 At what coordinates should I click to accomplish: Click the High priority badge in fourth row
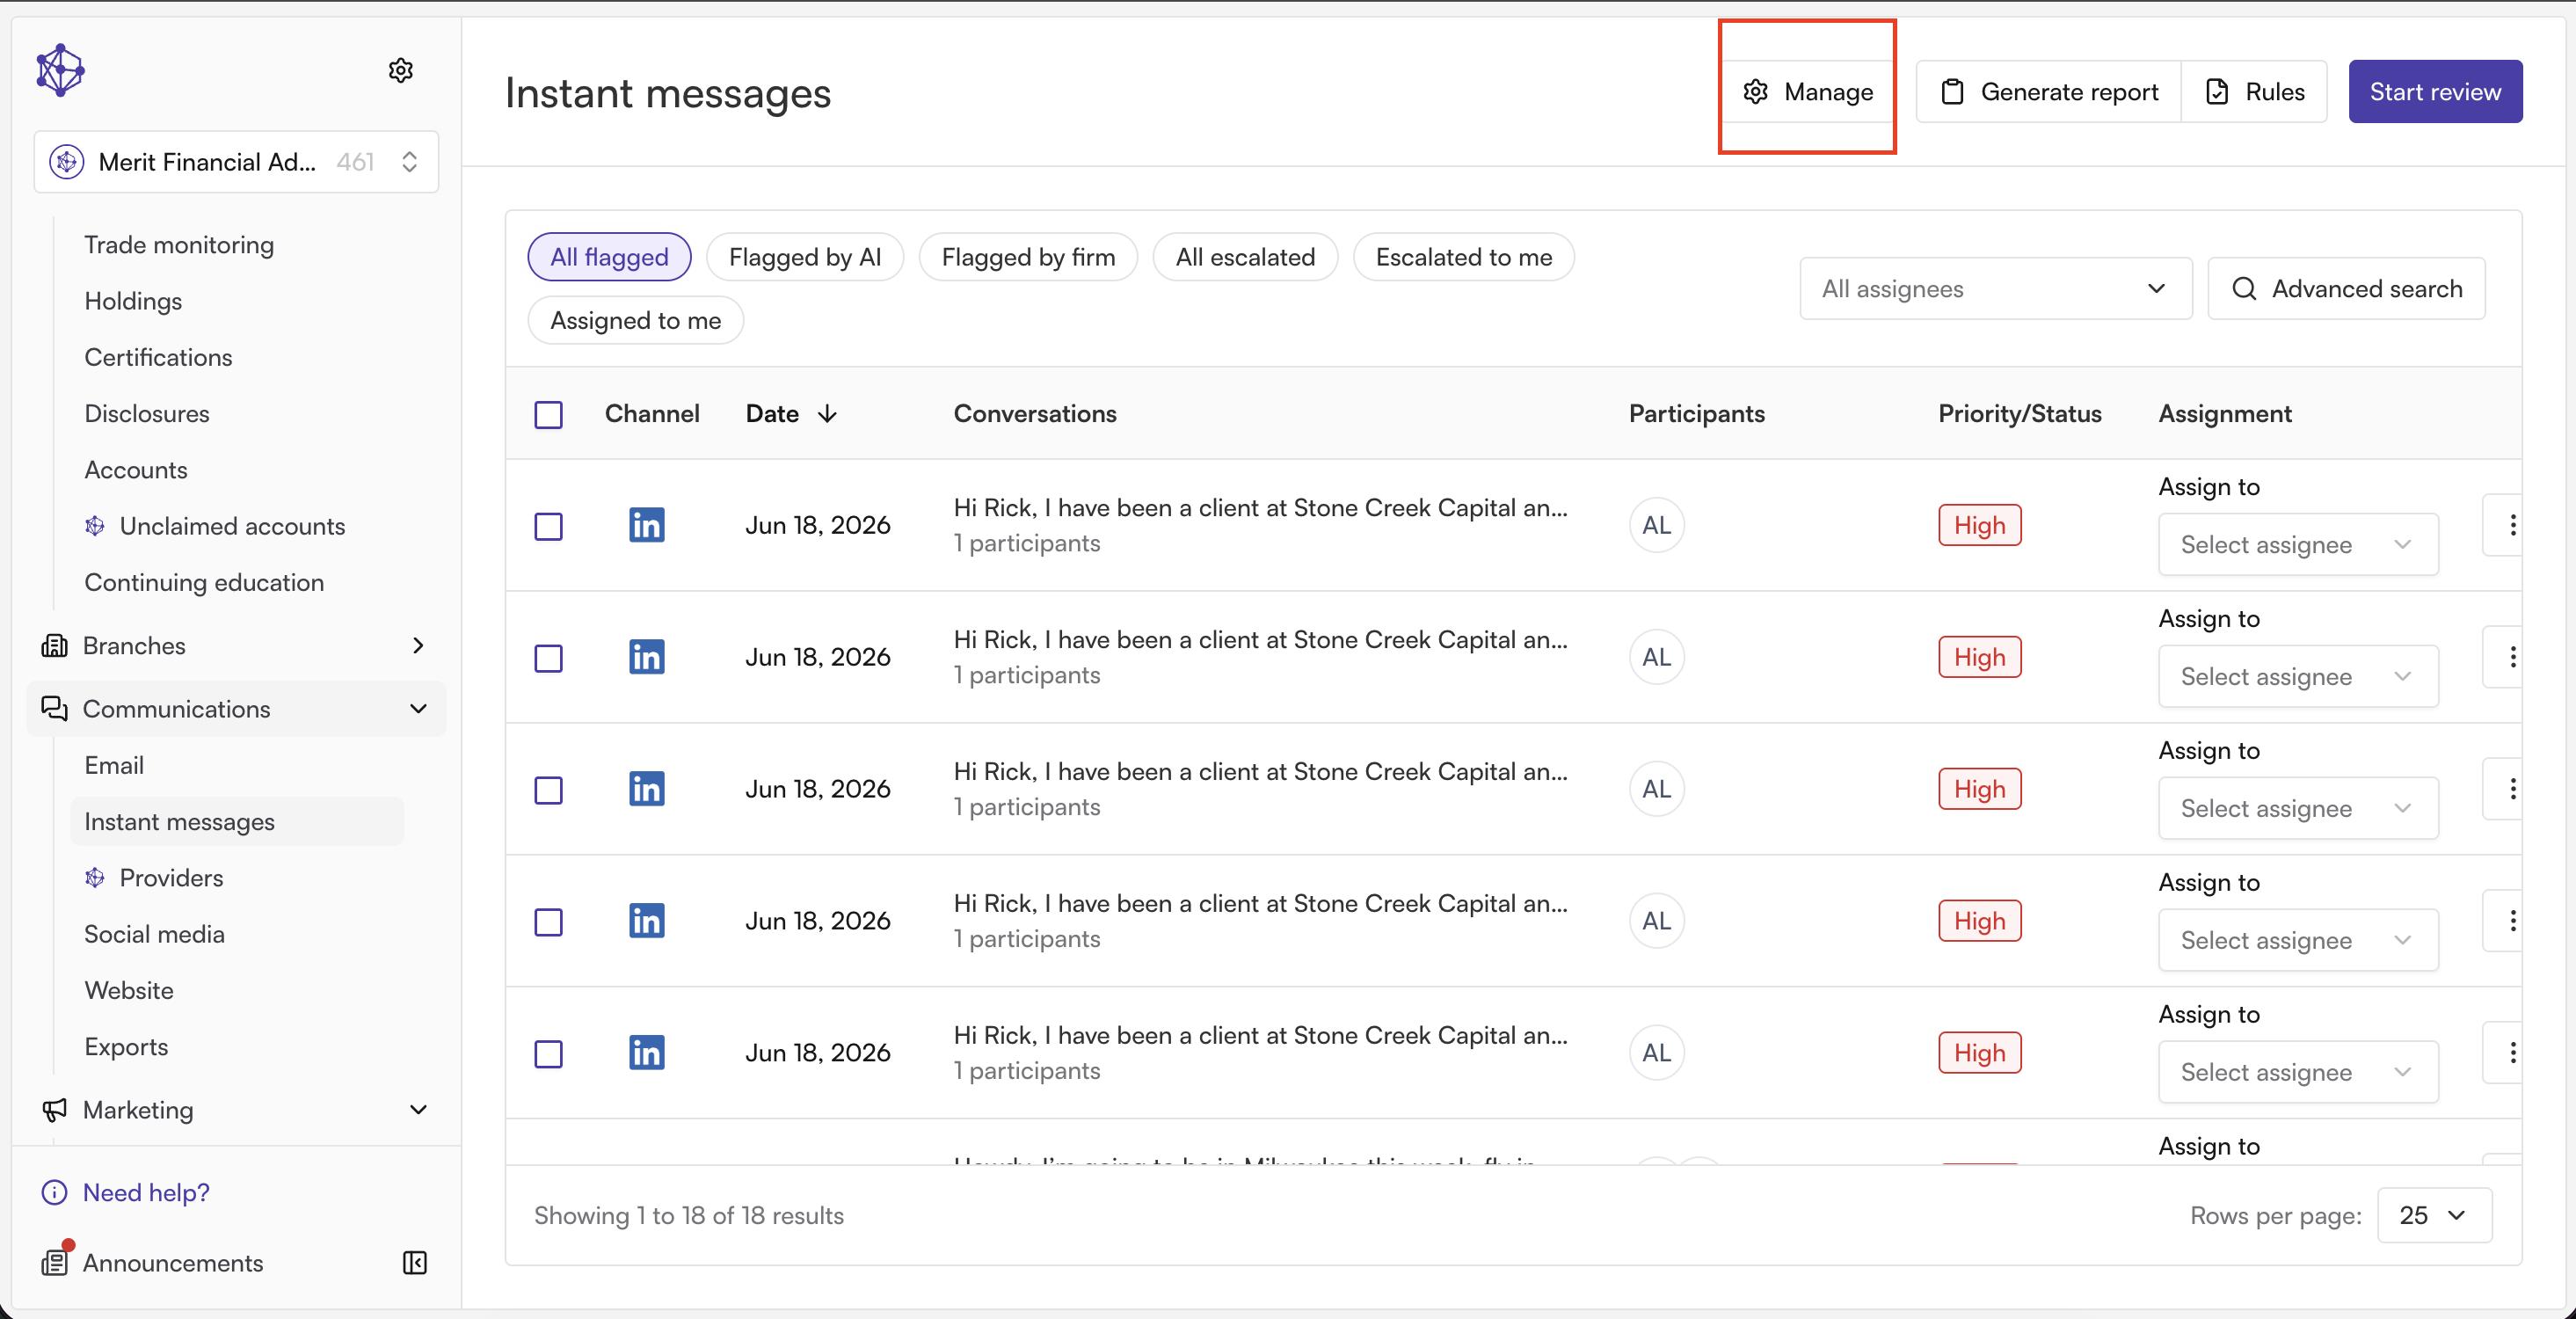pyautogui.click(x=1980, y=921)
